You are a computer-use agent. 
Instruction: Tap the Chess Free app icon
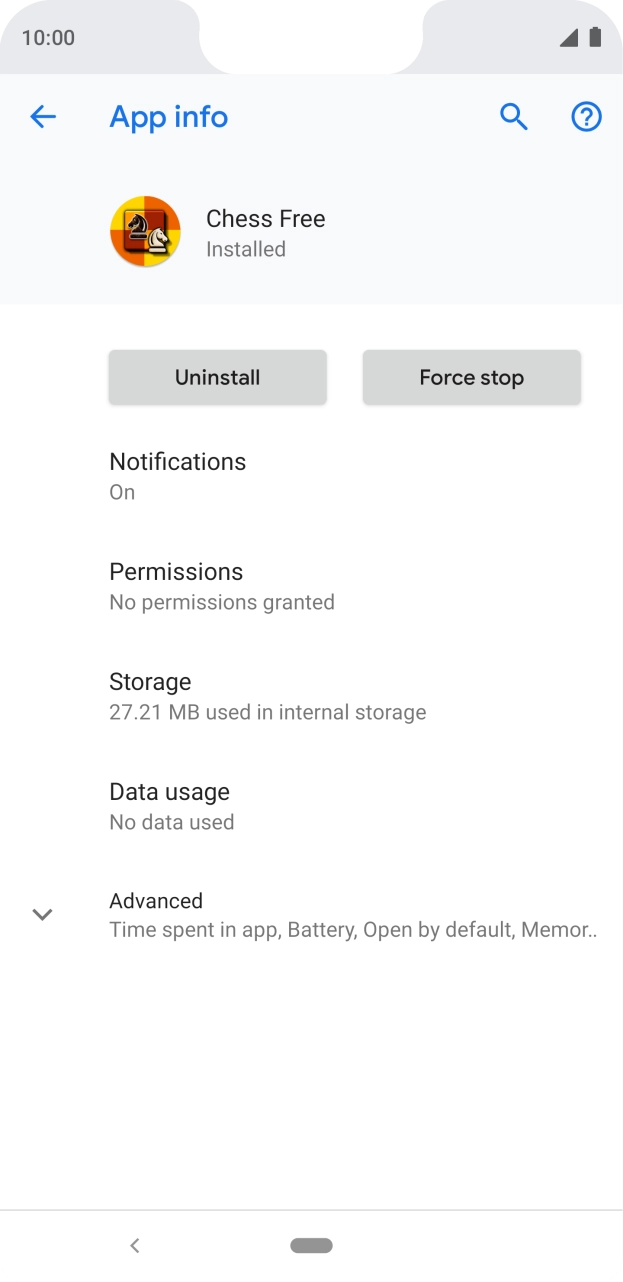click(x=145, y=232)
